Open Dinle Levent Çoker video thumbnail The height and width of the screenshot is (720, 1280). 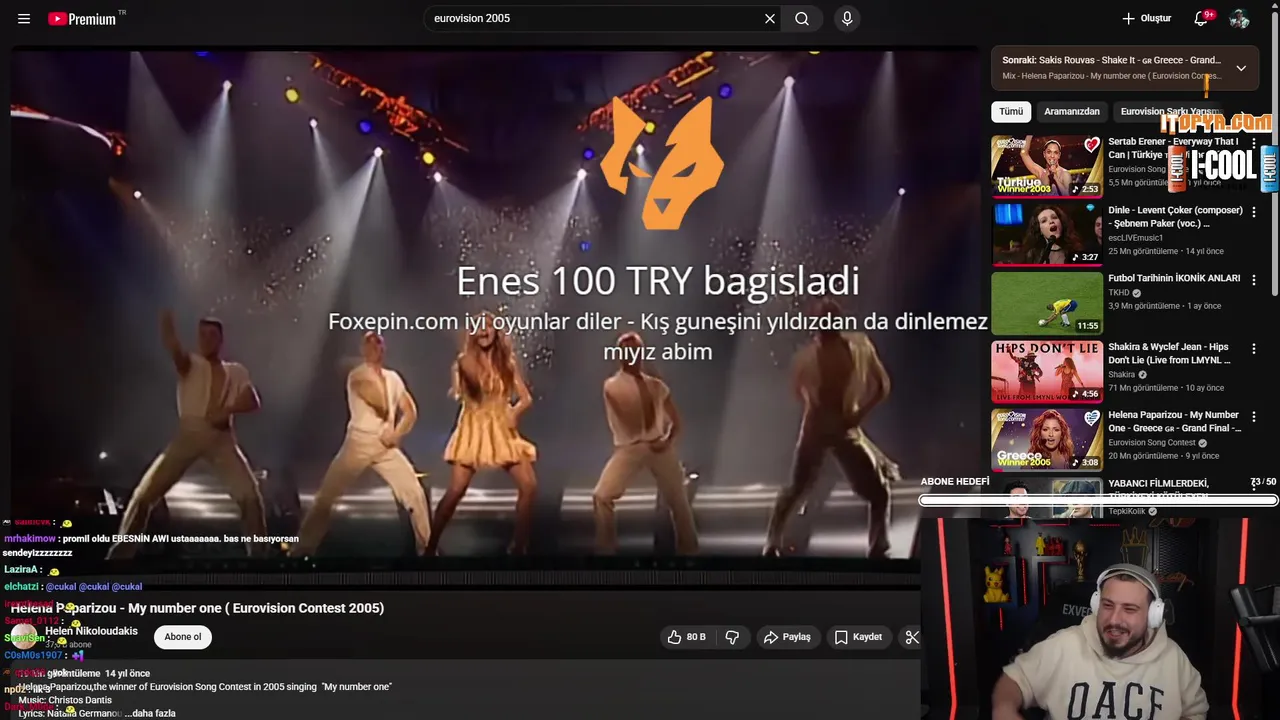click(1047, 234)
